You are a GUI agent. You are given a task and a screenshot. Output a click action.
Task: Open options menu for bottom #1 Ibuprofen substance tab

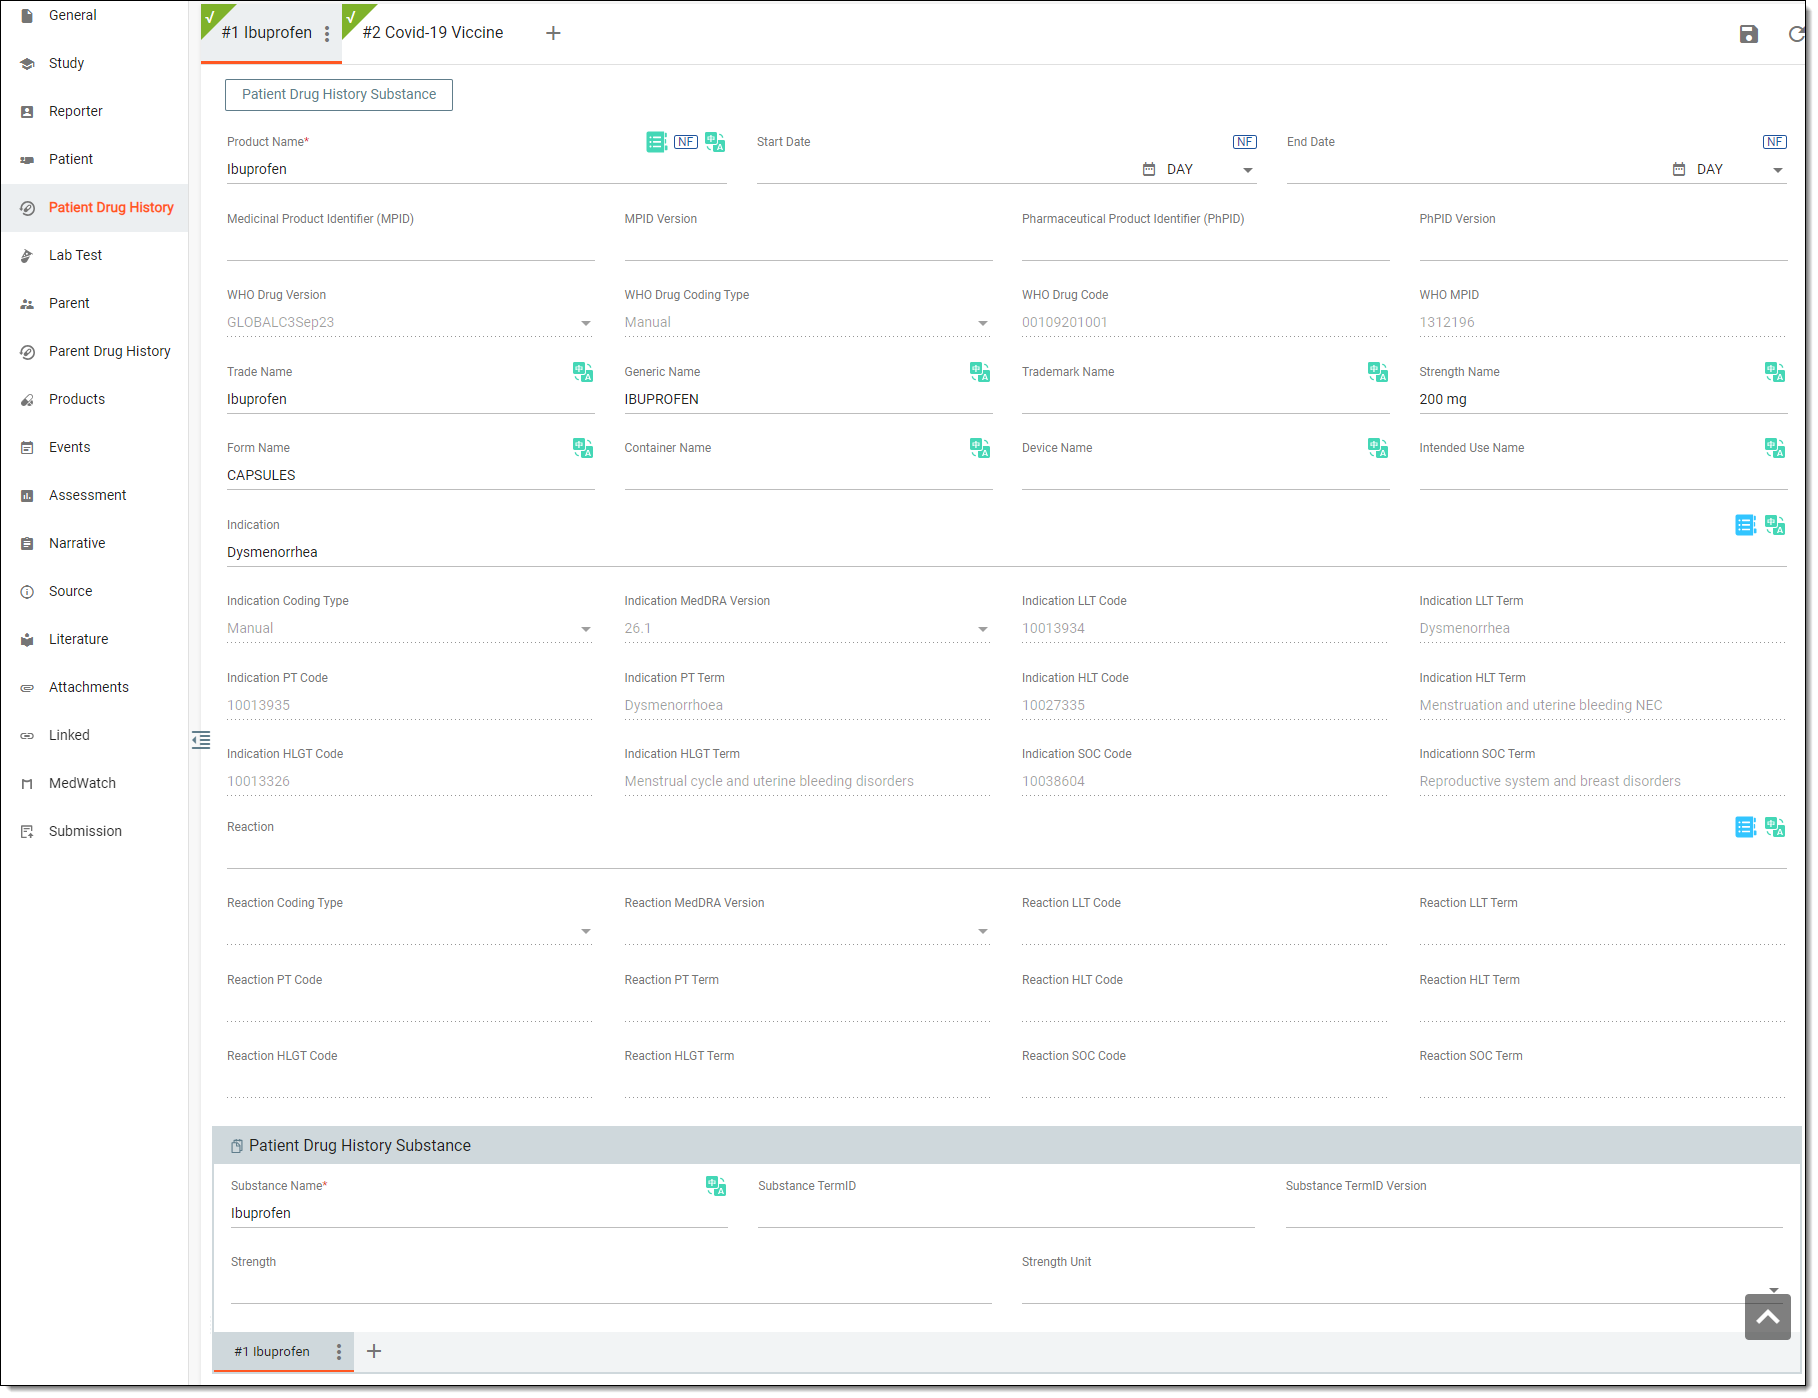click(339, 1352)
